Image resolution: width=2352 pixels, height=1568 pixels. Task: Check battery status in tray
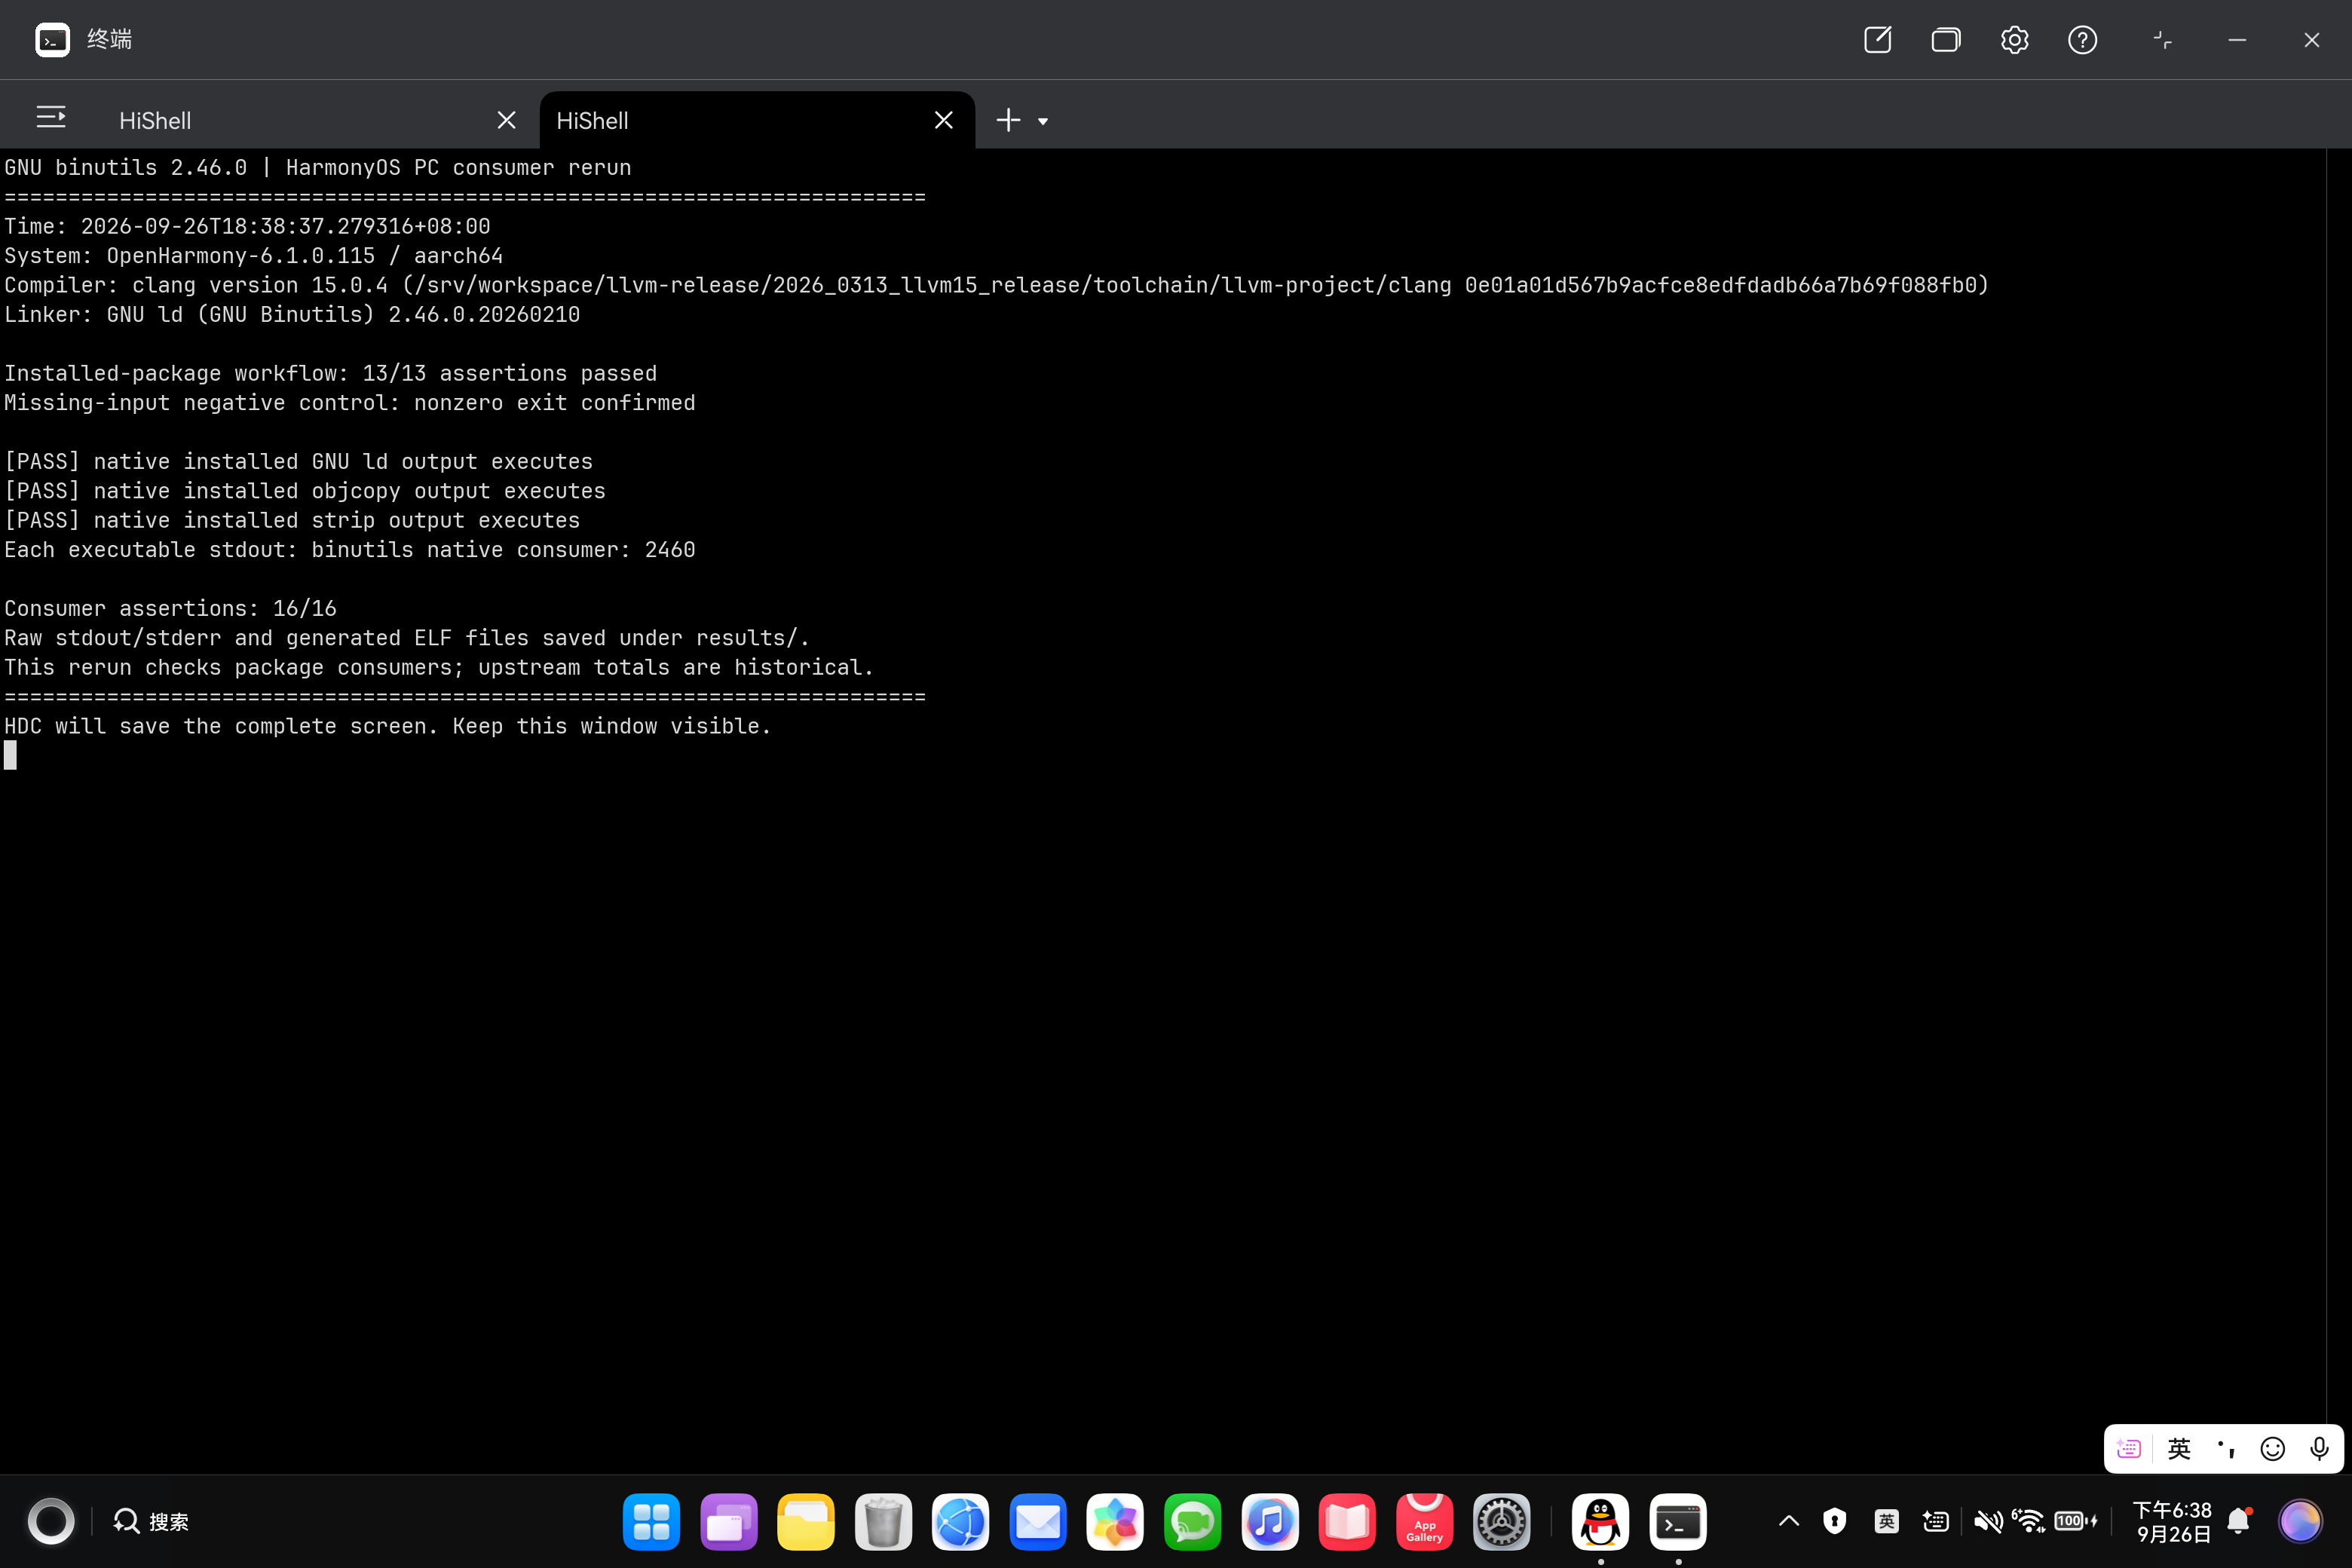(2076, 1521)
